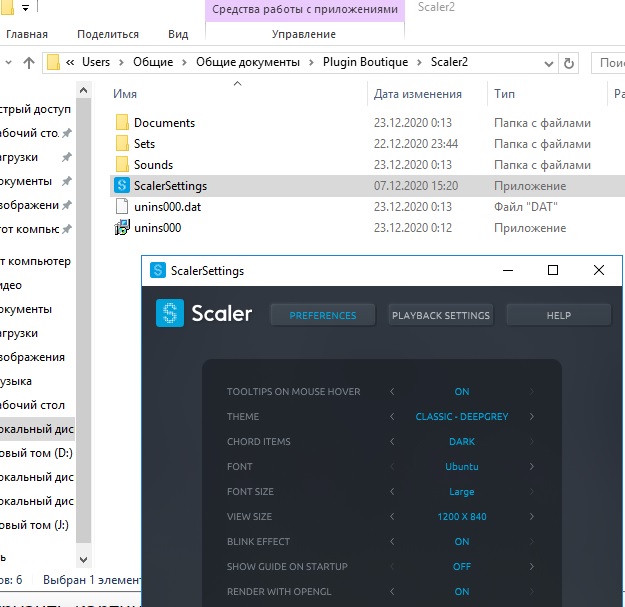Minimize the ScalerSettings window
Image resolution: width=625 pixels, height=607 pixels.
click(x=508, y=270)
